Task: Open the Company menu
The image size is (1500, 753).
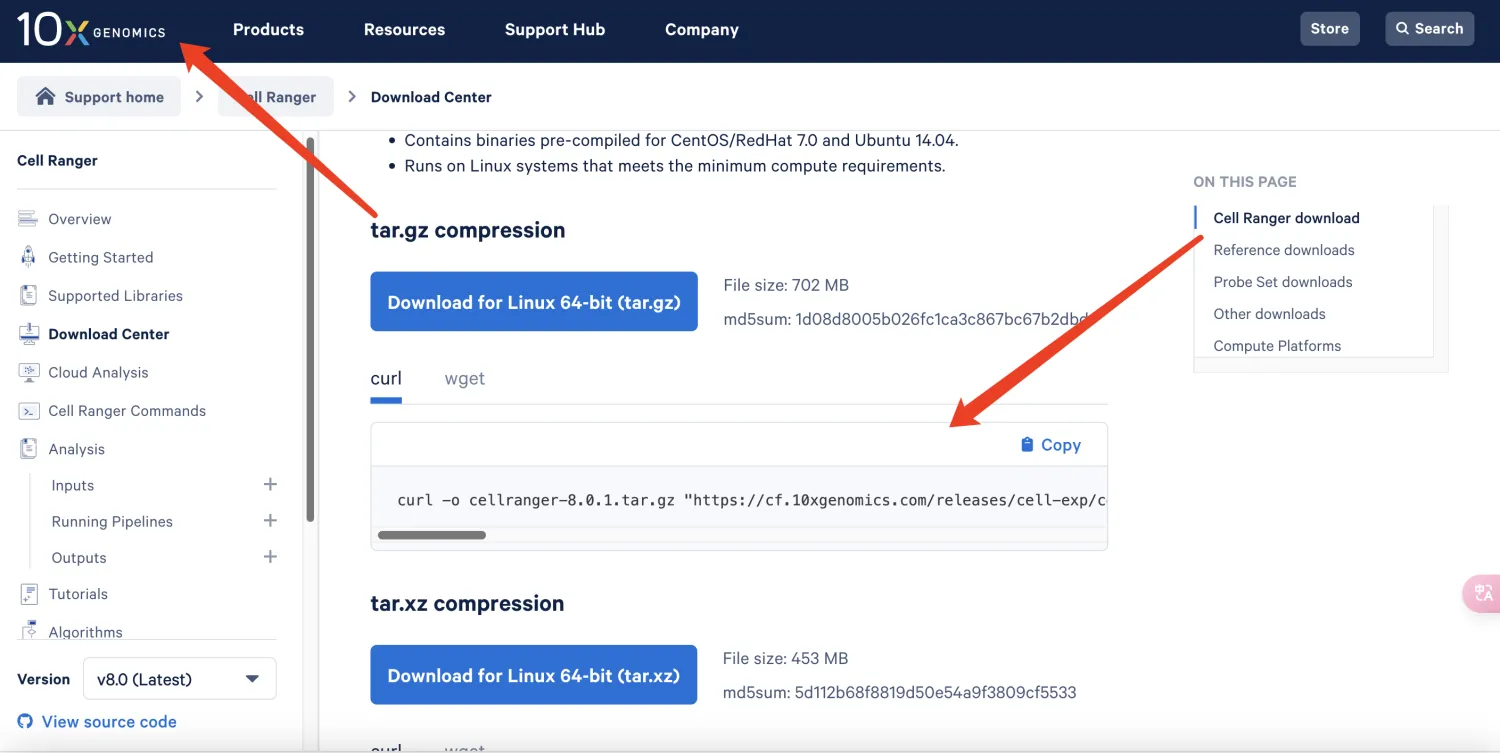Action: [x=702, y=29]
